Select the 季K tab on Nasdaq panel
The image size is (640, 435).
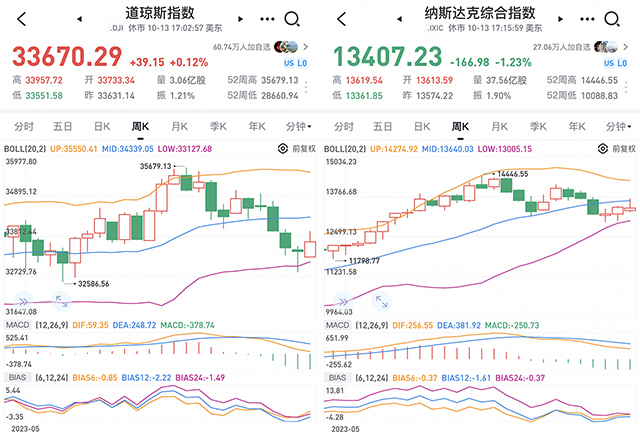pos(538,127)
